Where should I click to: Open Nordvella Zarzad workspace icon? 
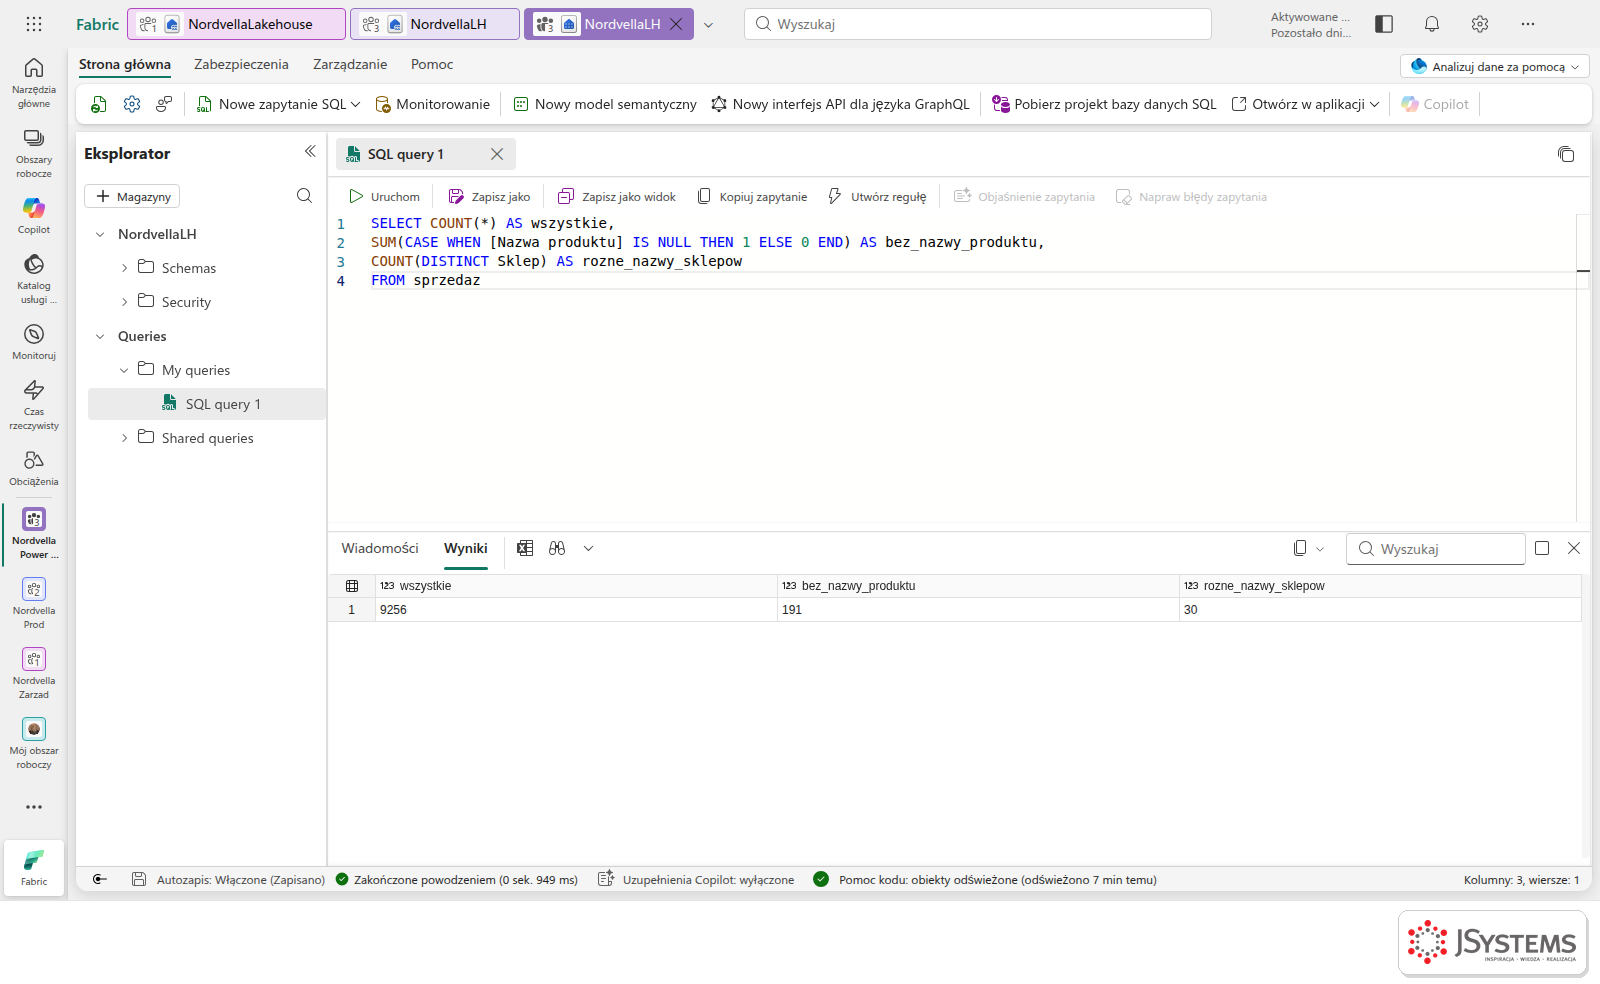point(34,672)
